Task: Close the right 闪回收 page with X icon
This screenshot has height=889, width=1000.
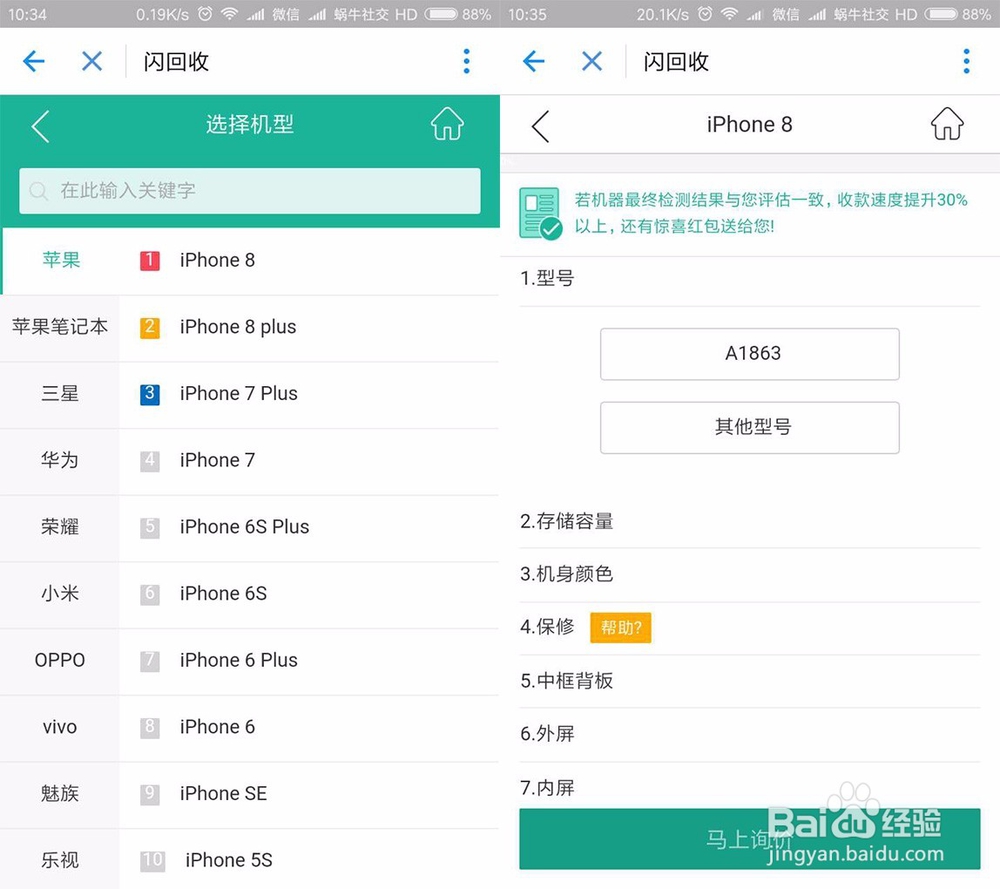Action: tap(592, 61)
